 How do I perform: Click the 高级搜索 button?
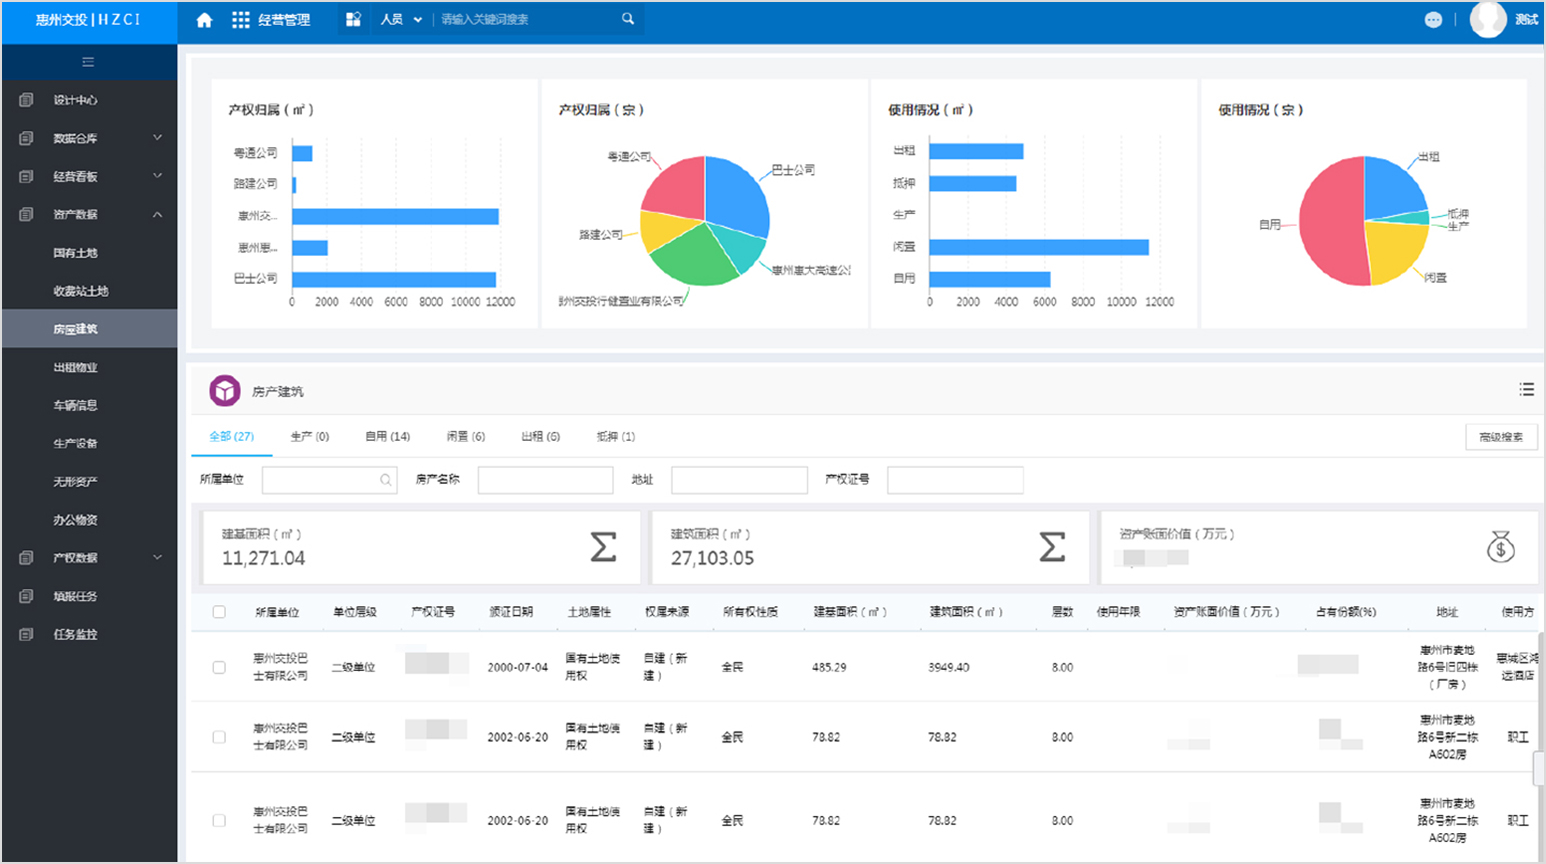point(1500,437)
